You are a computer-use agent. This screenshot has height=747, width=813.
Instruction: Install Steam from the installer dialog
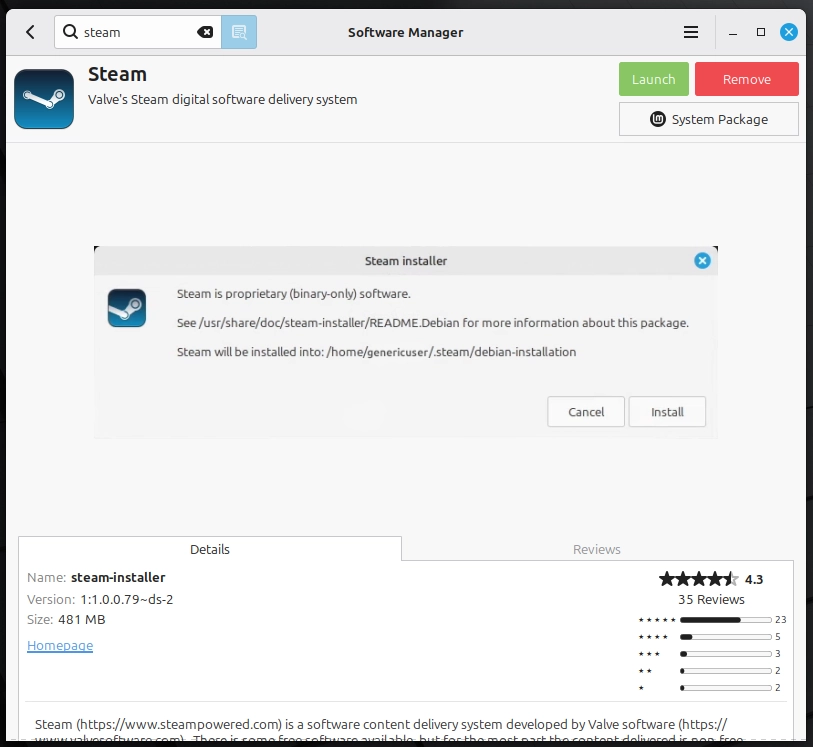coord(667,411)
